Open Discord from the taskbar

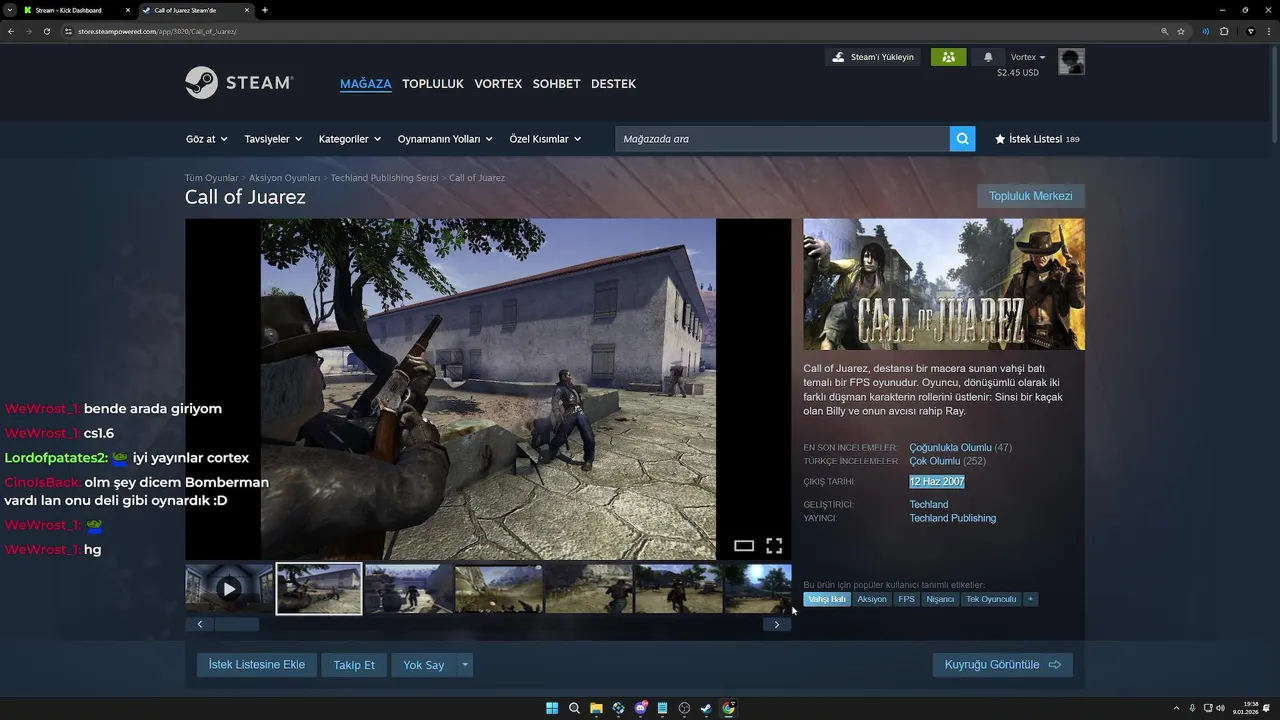(x=640, y=708)
